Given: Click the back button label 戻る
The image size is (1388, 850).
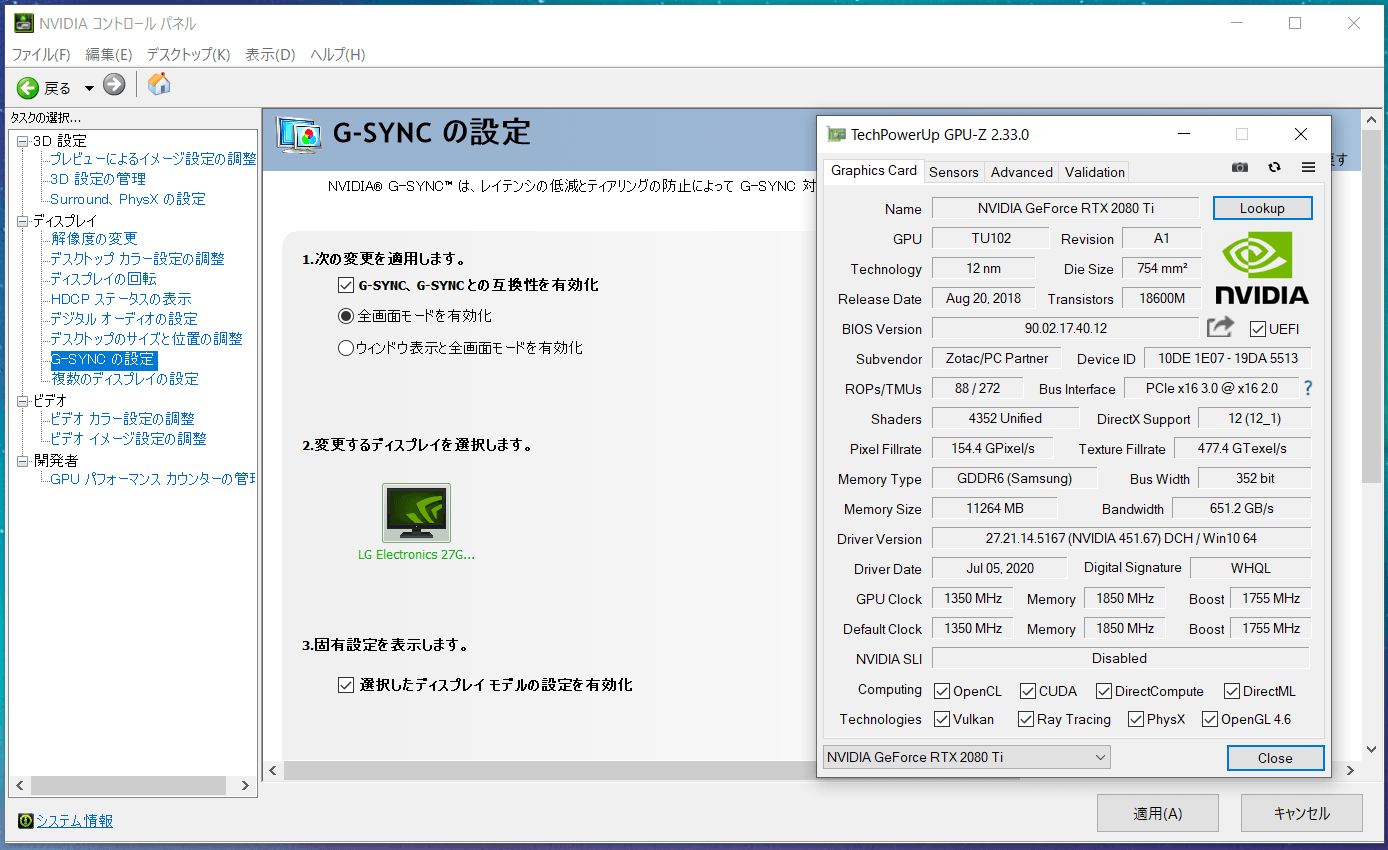Looking at the screenshot, I should tap(58, 88).
